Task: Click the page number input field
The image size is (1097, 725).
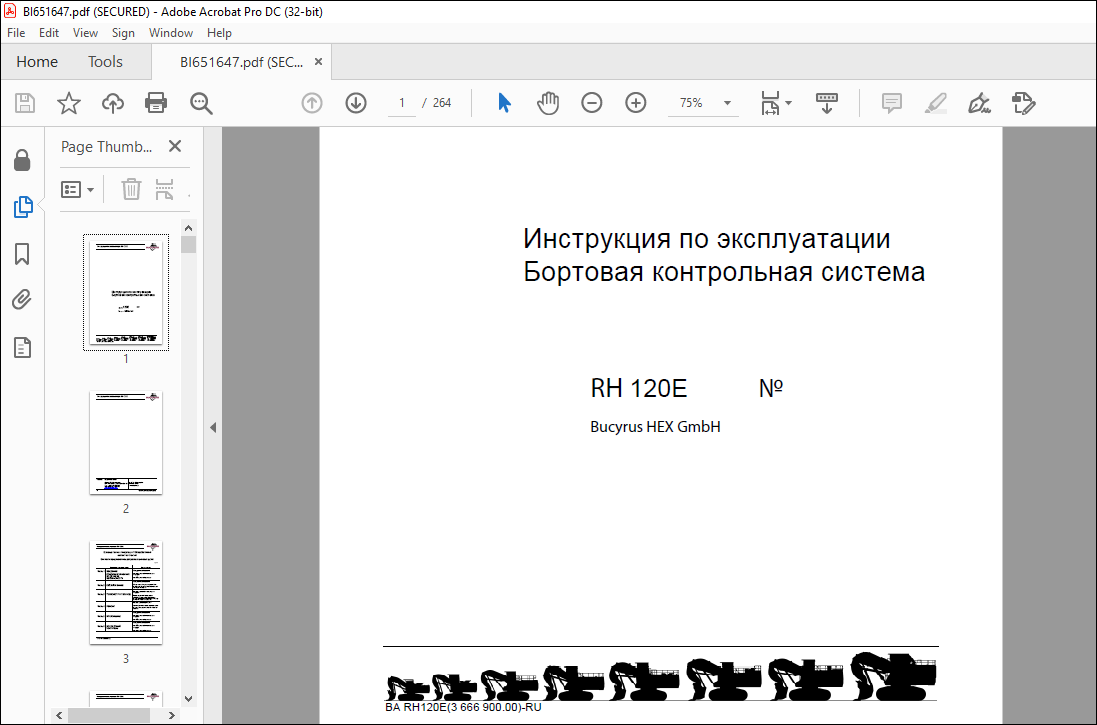Action: pyautogui.click(x=402, y=103)
